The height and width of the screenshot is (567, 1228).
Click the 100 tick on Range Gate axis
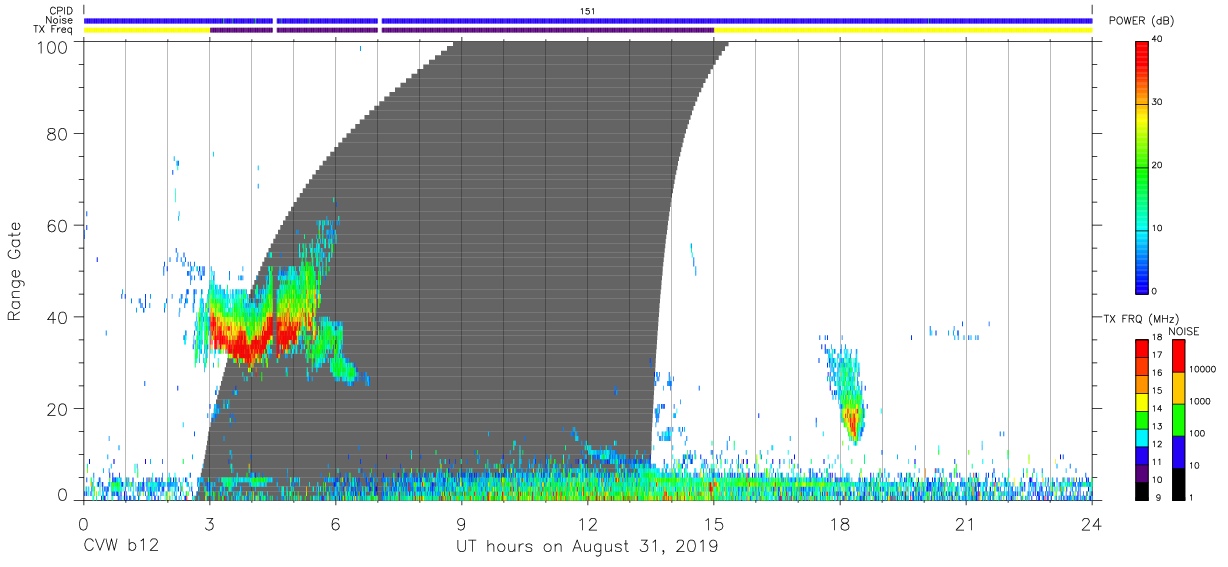tap(53, 46)
